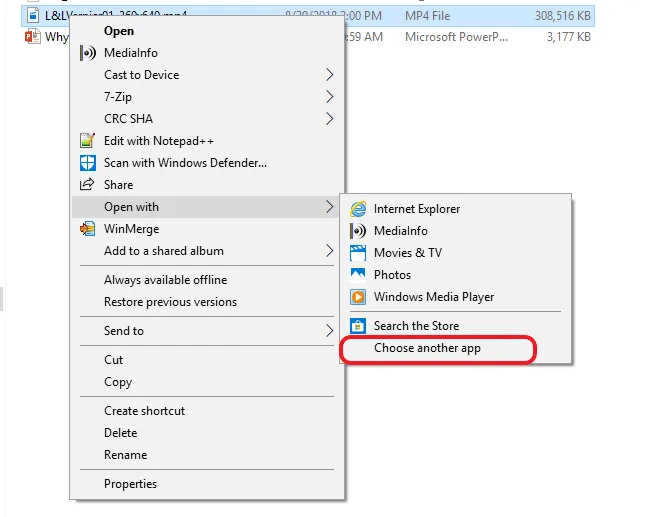This screenshot has width=658, height=517.
Task: Click the Photos app icon
Action: click(x=358, y=275)
